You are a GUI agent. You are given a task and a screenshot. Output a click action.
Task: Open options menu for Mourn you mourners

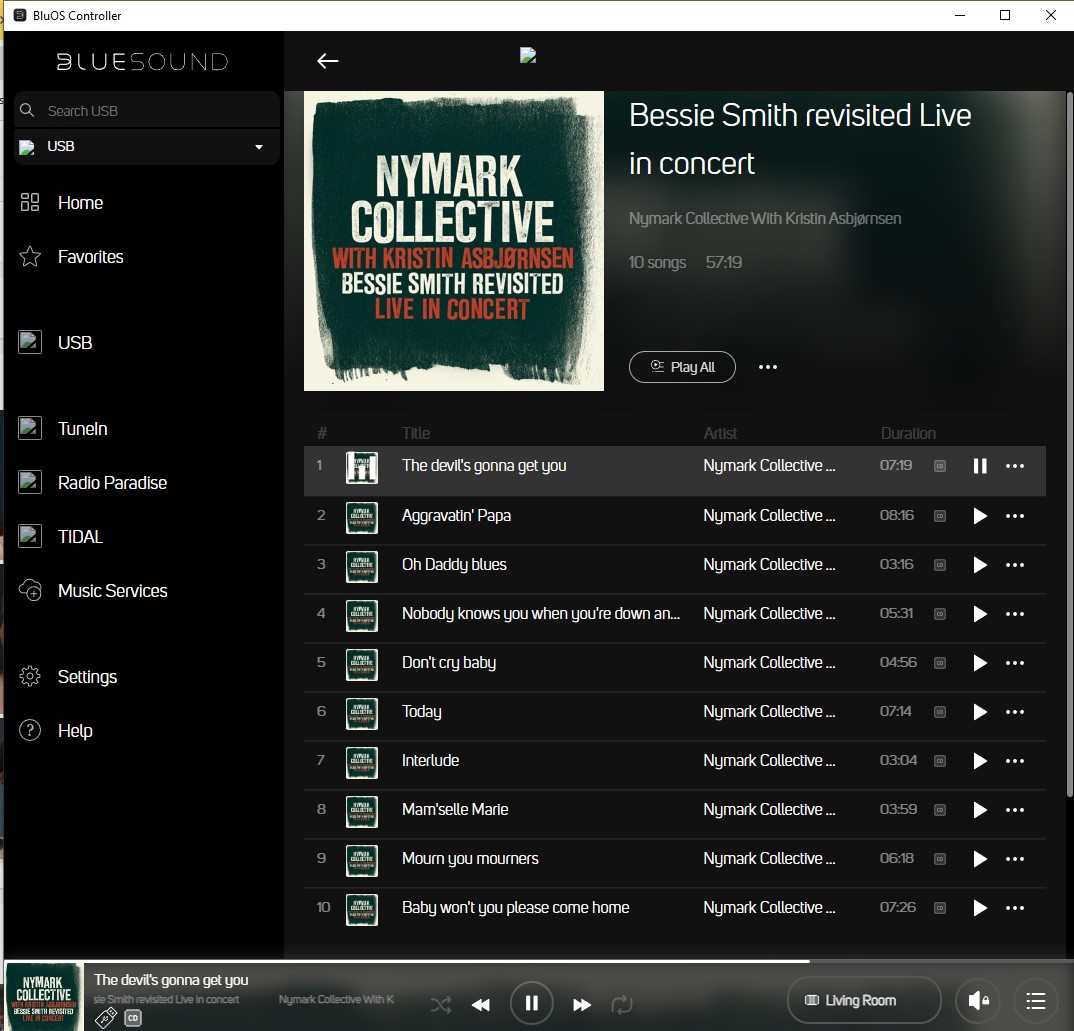[1015, 859]
